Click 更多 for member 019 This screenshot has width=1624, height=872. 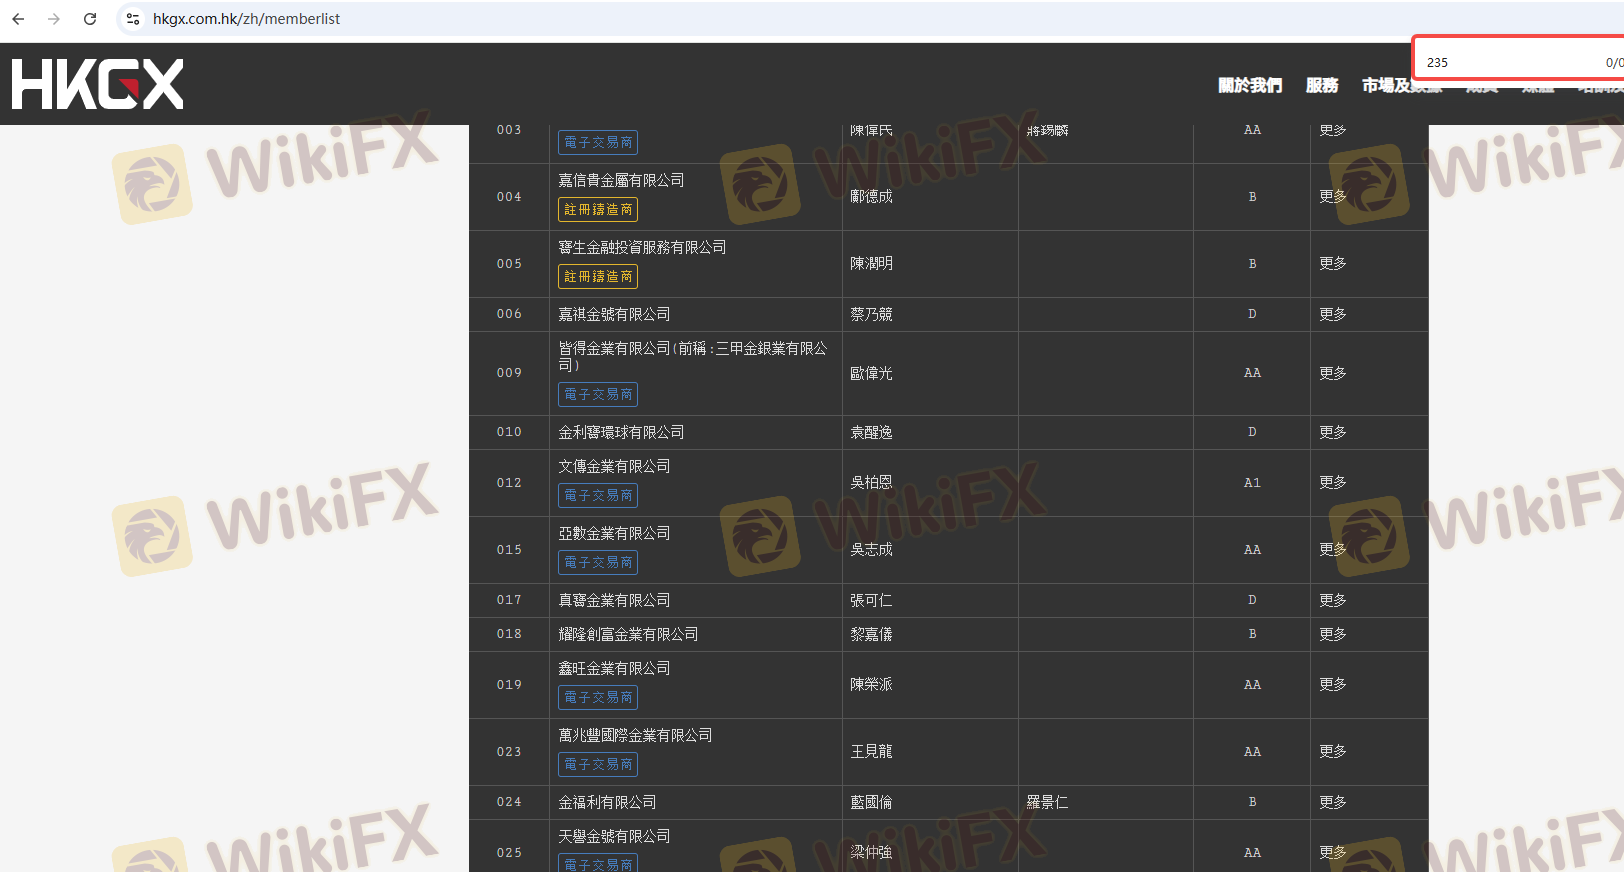(x=1333, y=685)
